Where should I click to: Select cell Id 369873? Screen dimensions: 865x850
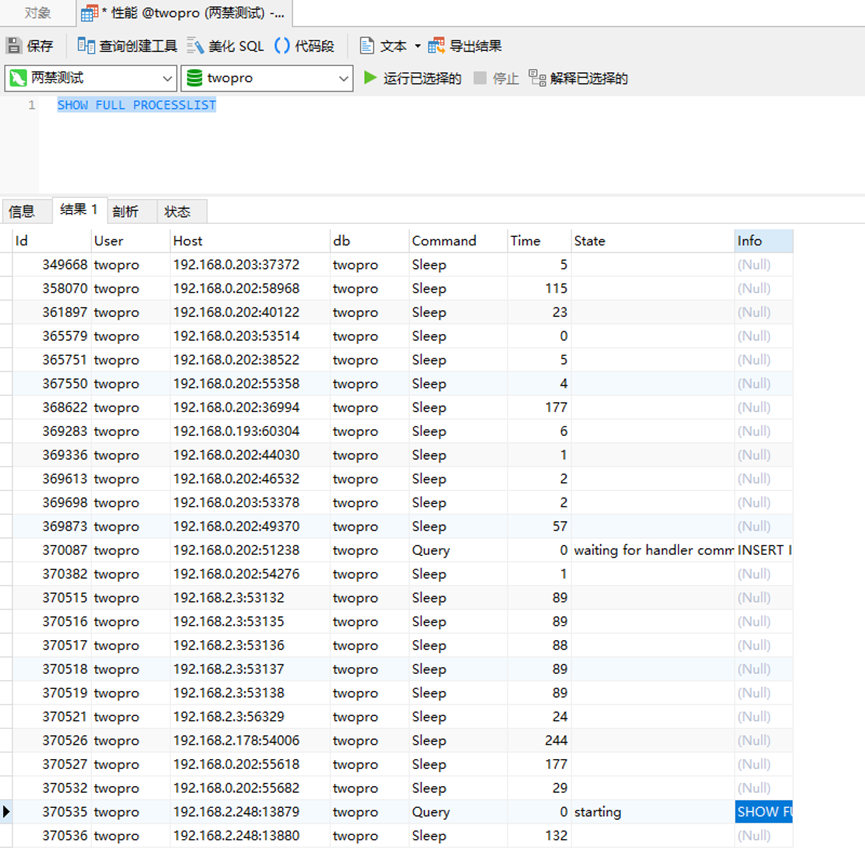click(x=52, y=526)
